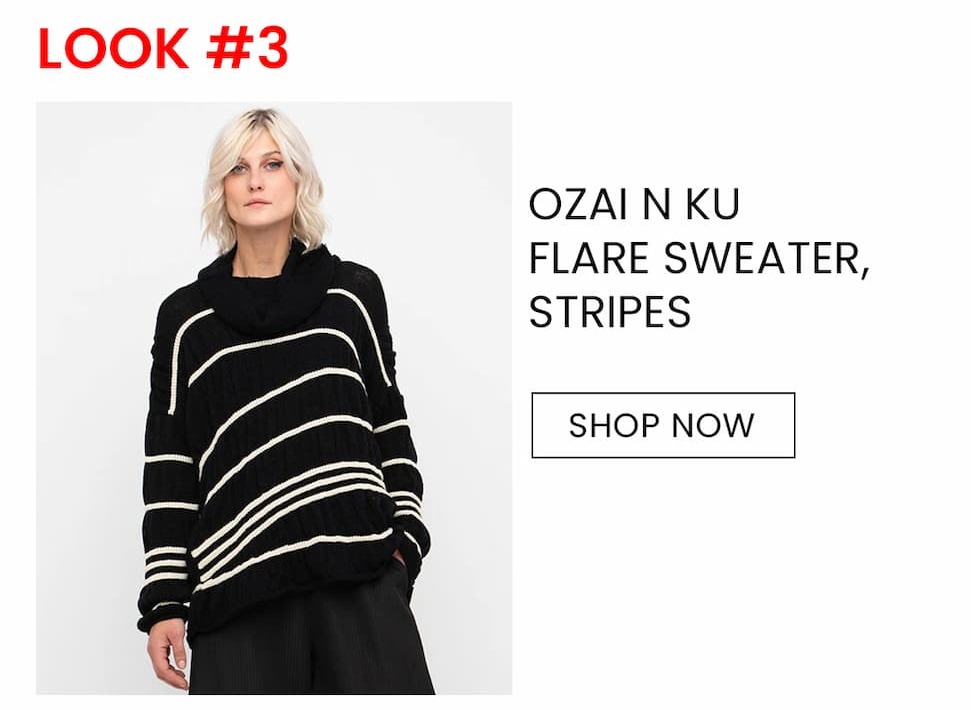Viewport: 971px width, 710px height.
Task: Click the word NOW inside the button
Action: [713, 426]
